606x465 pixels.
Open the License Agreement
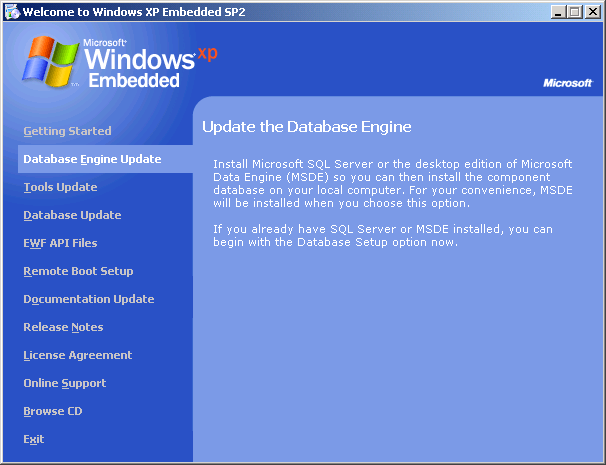(78, 355)
